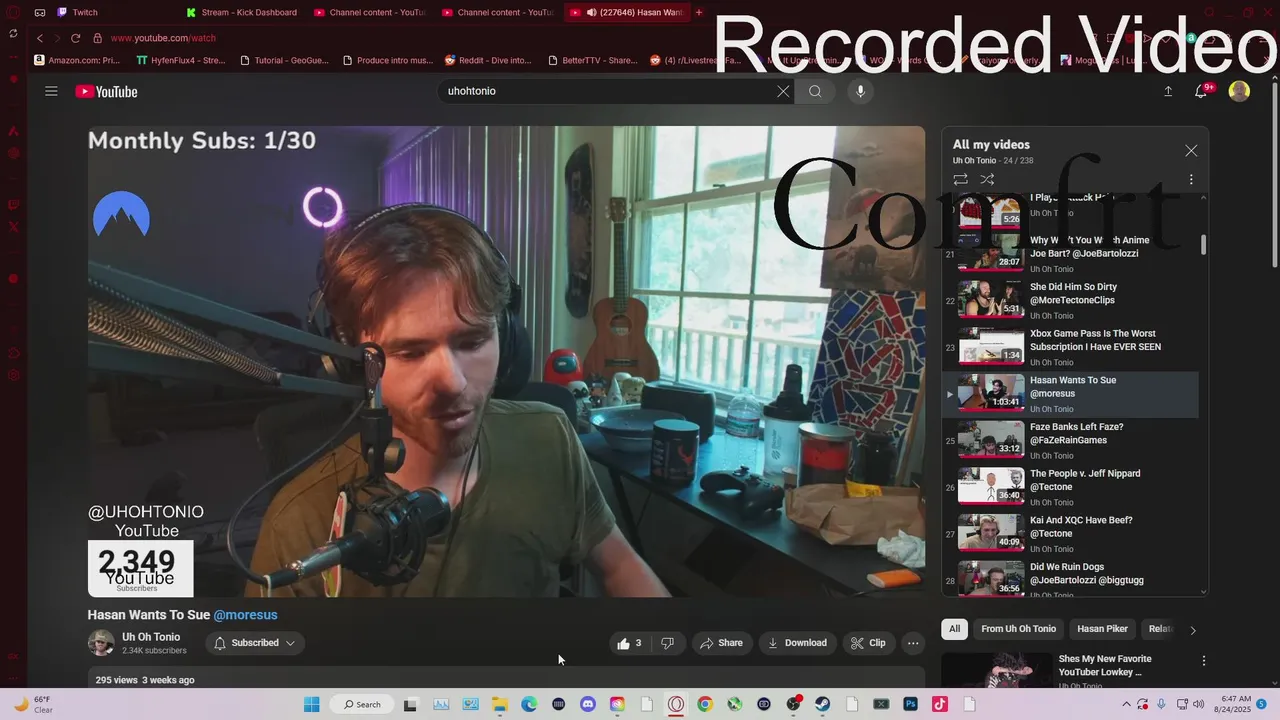Screen dimensions: 1280x720
Task: Select the All filter chip
Action: click(955, 629)
